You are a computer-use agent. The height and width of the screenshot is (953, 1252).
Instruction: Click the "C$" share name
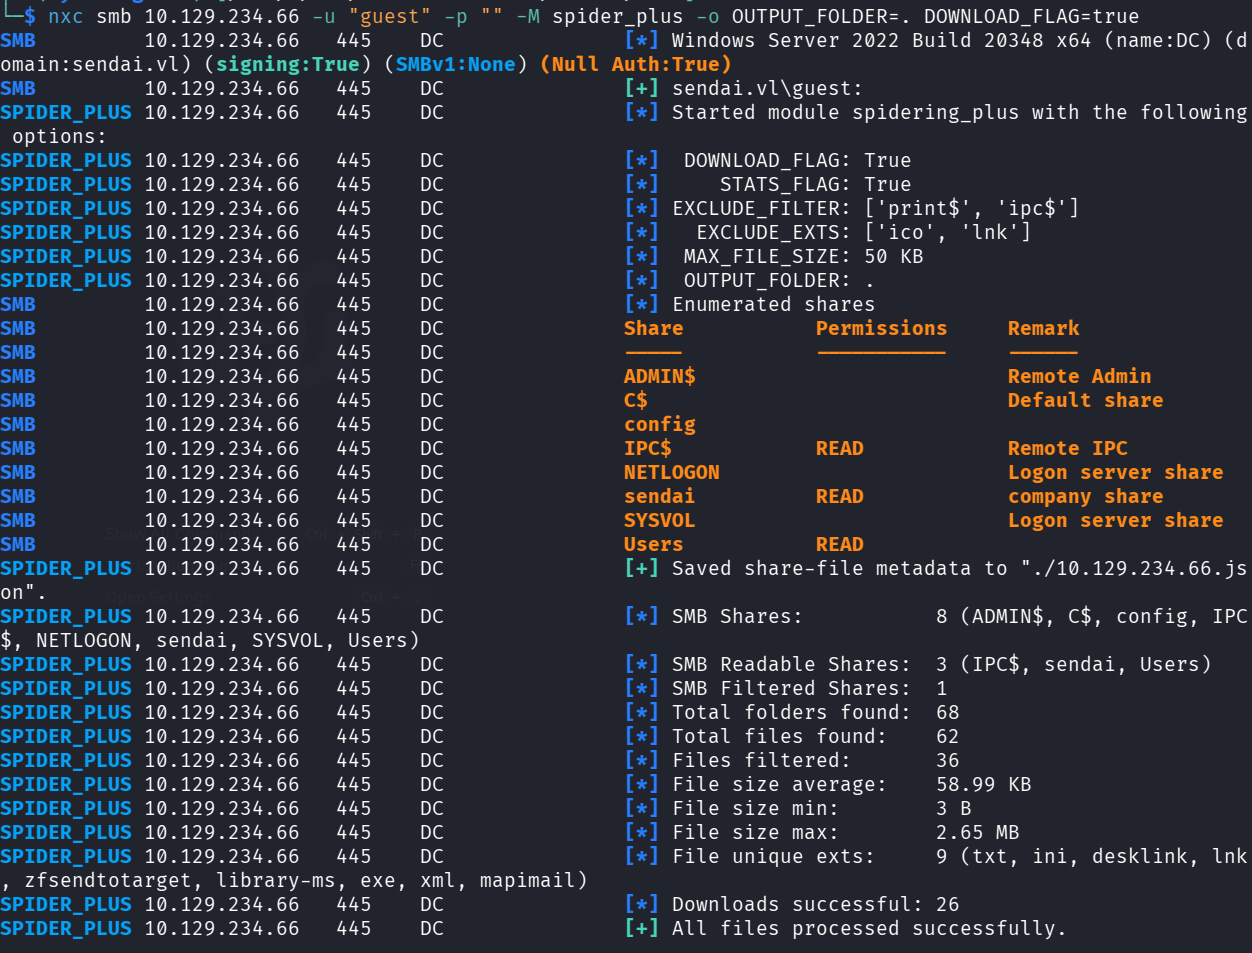tap(636, 400)
